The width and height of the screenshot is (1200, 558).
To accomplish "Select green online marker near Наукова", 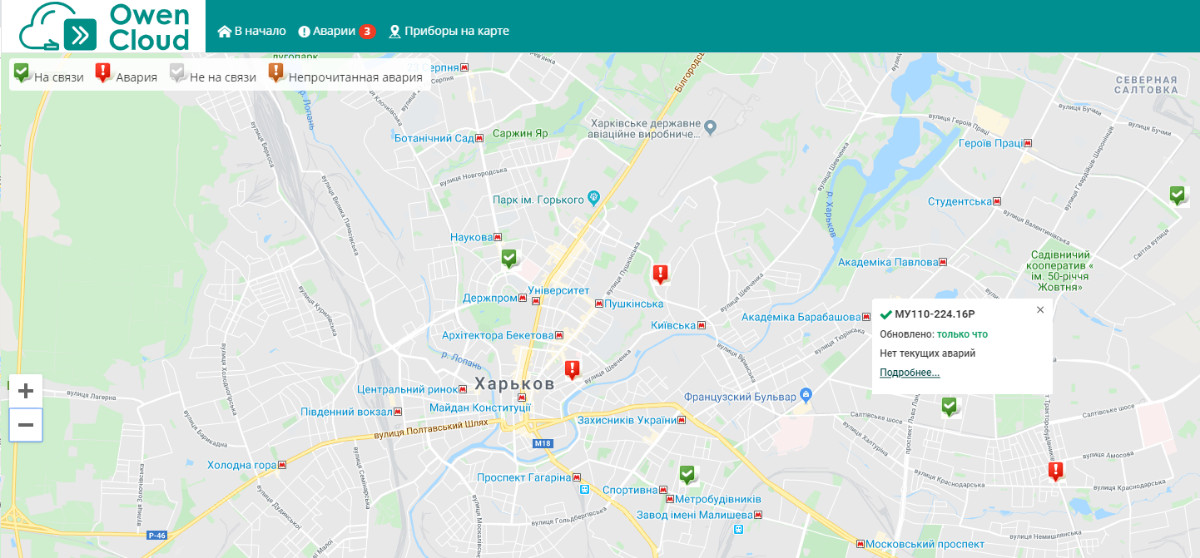I will tap(509, 259).
